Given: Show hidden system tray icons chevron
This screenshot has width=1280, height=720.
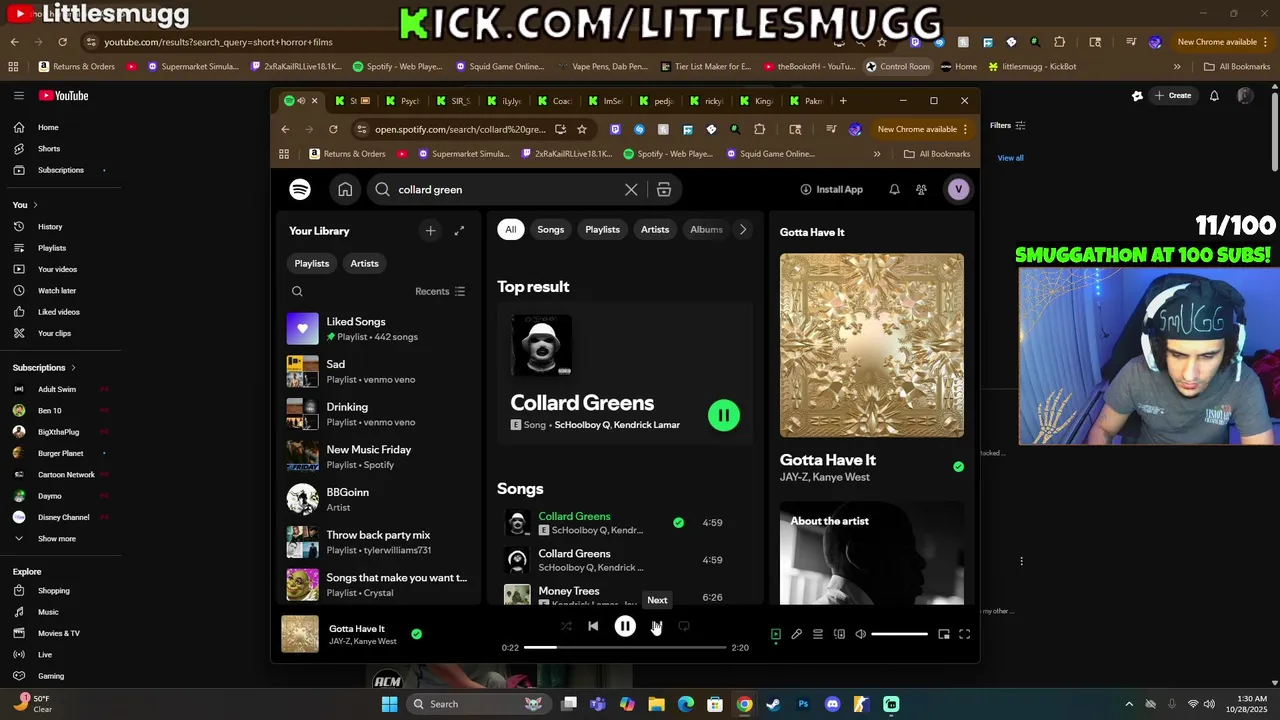Looking at the screenshot, I should click(x=1129, y=704).
